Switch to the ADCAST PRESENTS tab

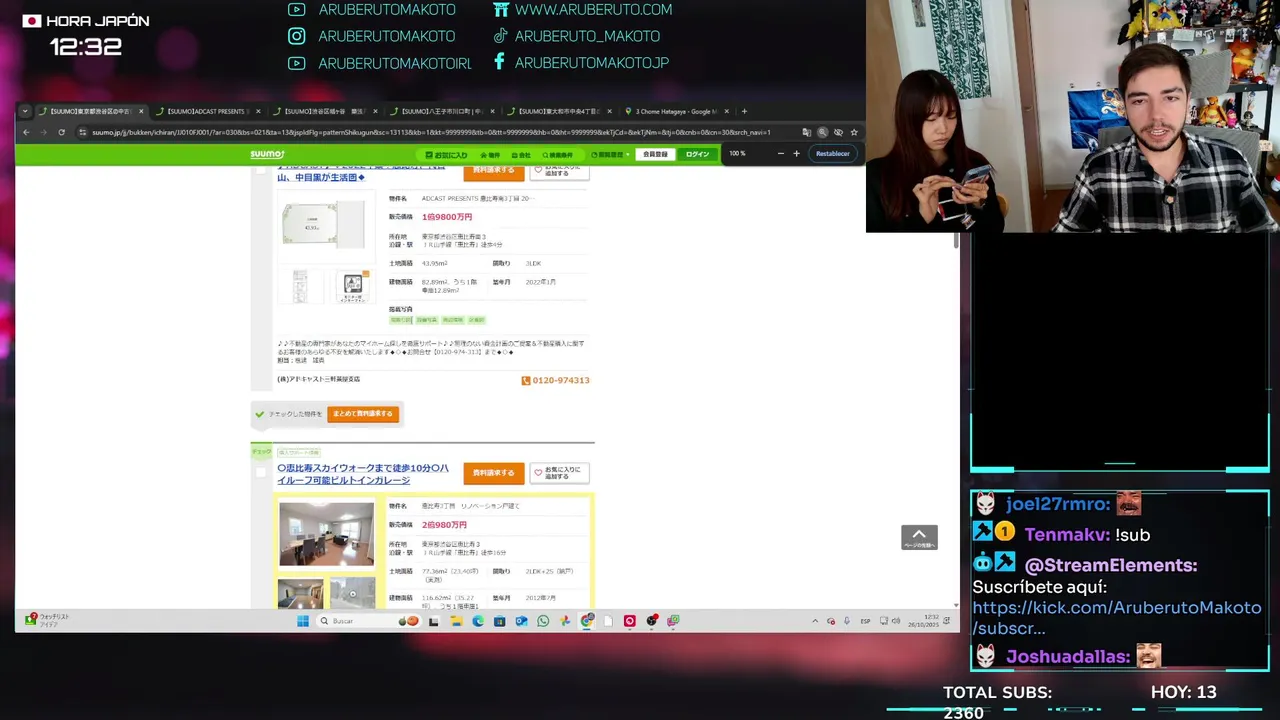[206, 111]
